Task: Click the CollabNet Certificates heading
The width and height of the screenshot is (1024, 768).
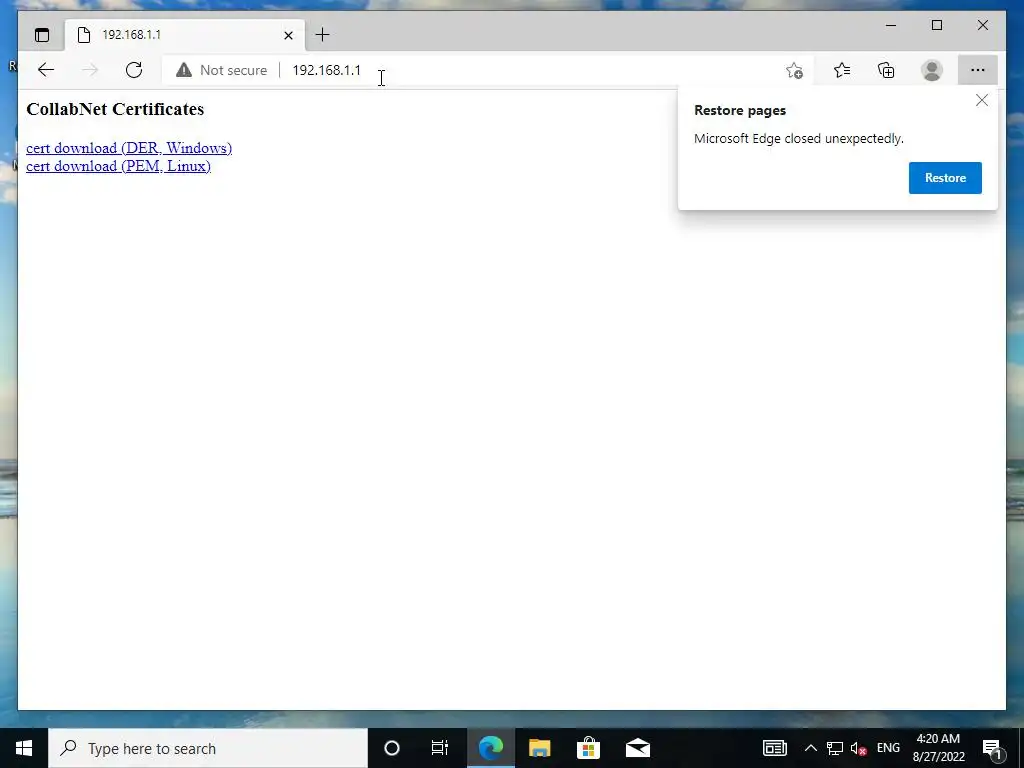Action: click(115, 109)
